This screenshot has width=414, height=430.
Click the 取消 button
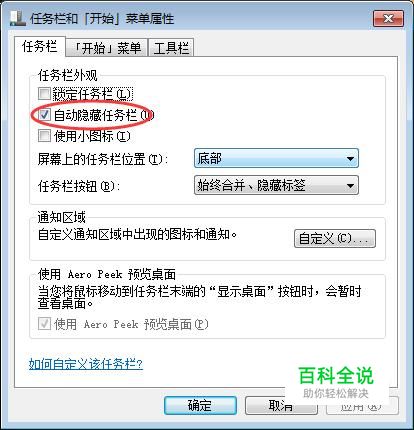click(x=281, y=405)
